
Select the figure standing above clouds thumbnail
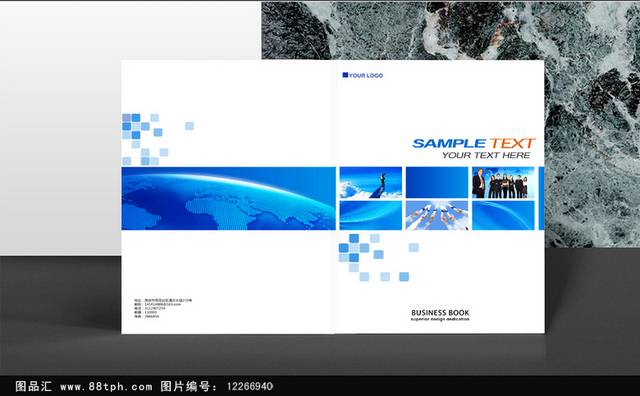coord(371,182)
